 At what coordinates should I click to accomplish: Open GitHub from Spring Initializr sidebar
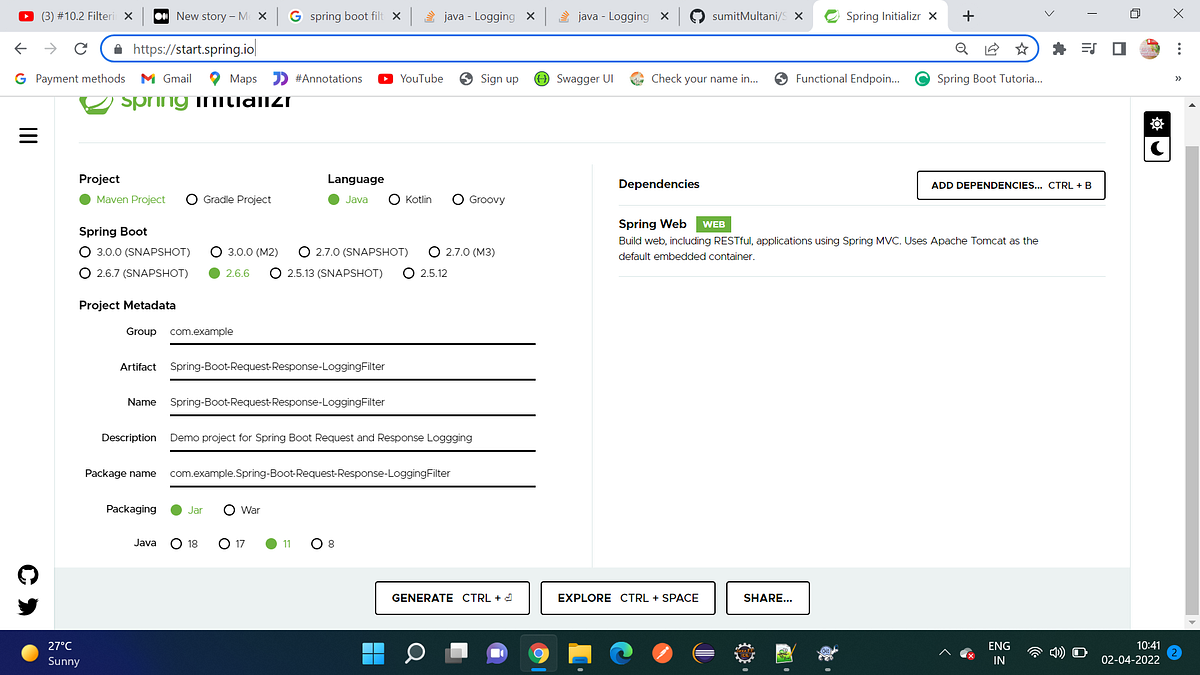point(27,574)
